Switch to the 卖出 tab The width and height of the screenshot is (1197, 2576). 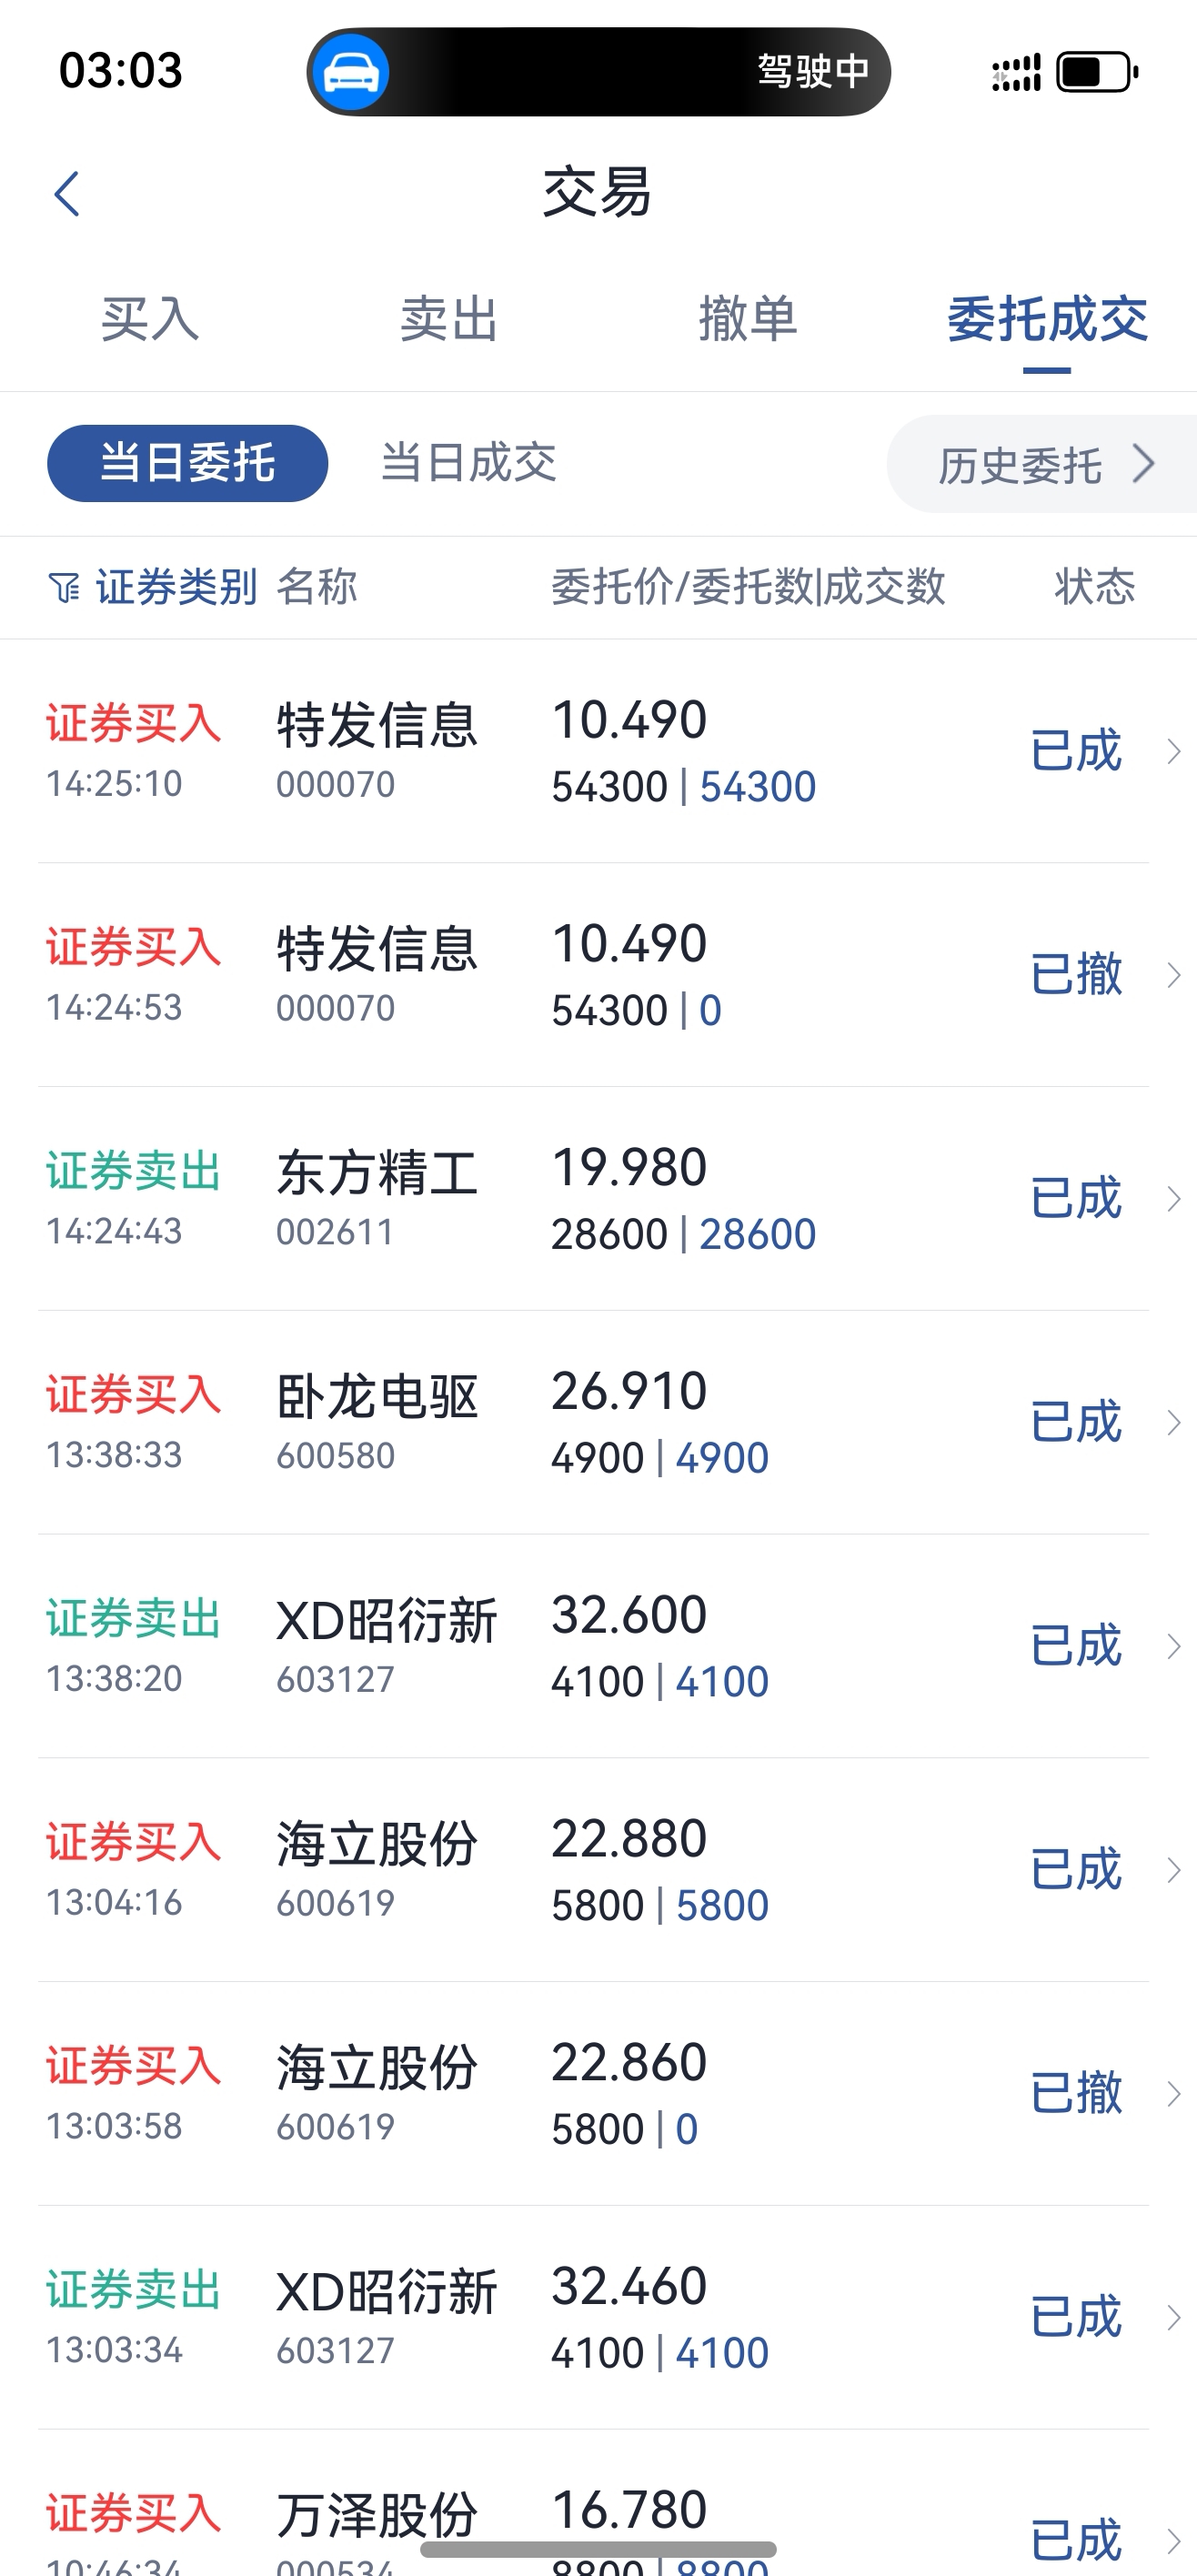449,320
